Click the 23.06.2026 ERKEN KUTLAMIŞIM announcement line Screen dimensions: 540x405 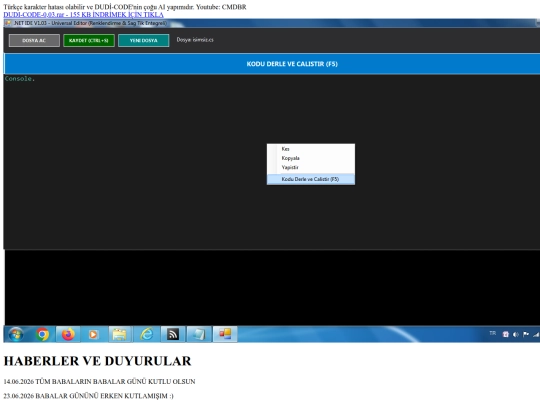click(89, 396)
